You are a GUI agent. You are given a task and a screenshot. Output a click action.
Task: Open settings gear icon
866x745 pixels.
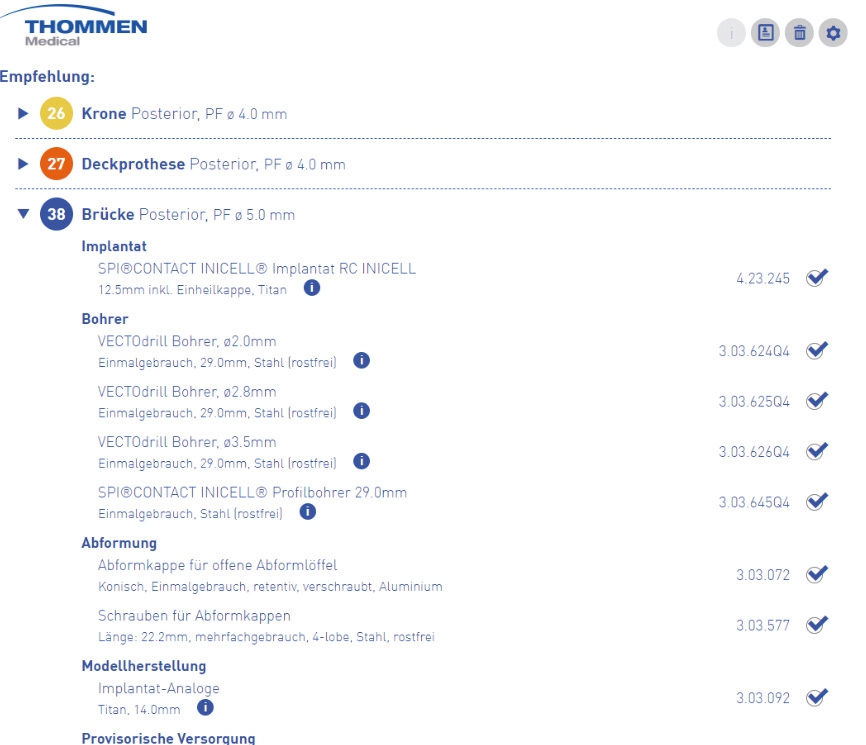(x=833, y=33)
